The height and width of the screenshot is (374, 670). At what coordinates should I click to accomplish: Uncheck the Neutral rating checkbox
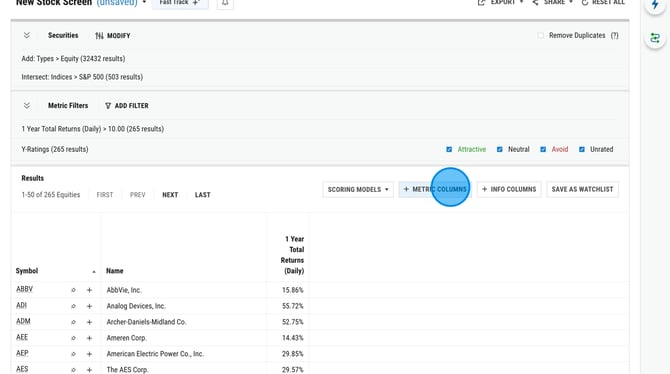pyautogui.click(x=500, y=149)
